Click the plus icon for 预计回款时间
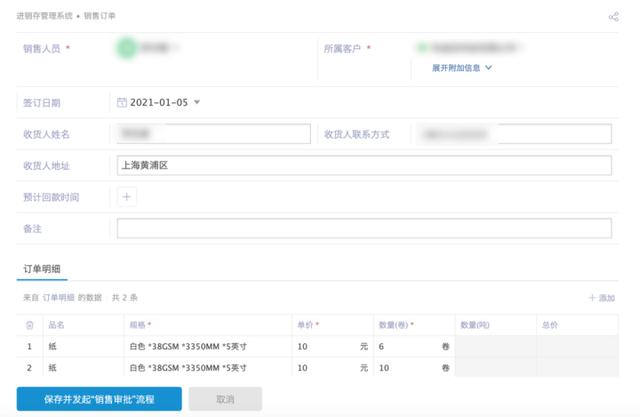This screenshot has width=640, height=417. (127, 197)
